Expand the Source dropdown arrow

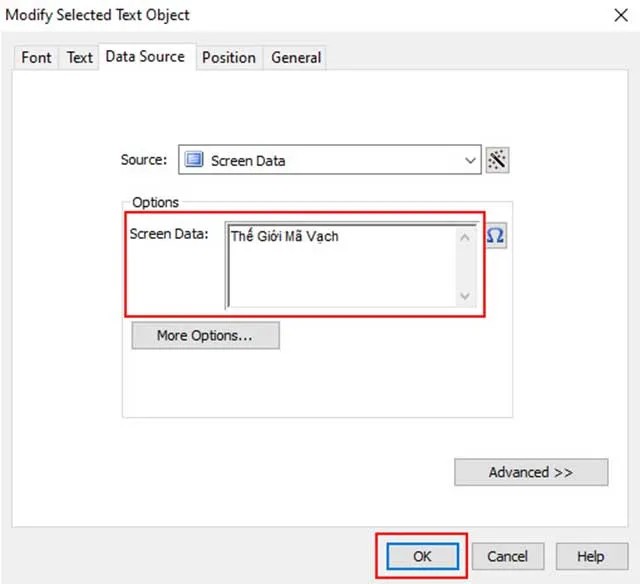click(x=471, y=160)
